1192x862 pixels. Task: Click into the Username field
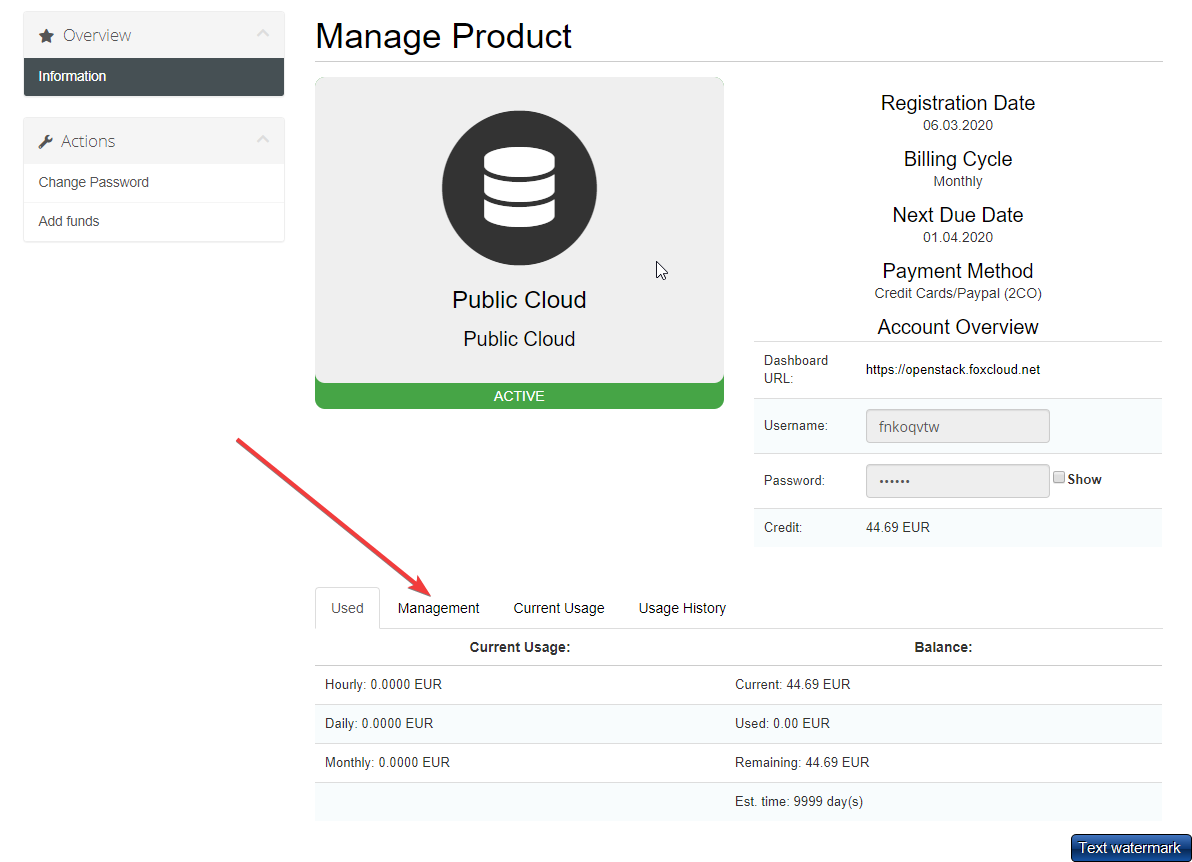pos(957,426)
